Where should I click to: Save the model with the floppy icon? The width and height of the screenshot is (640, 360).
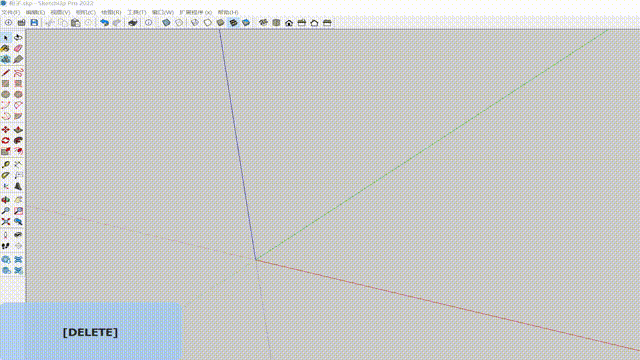34,23
